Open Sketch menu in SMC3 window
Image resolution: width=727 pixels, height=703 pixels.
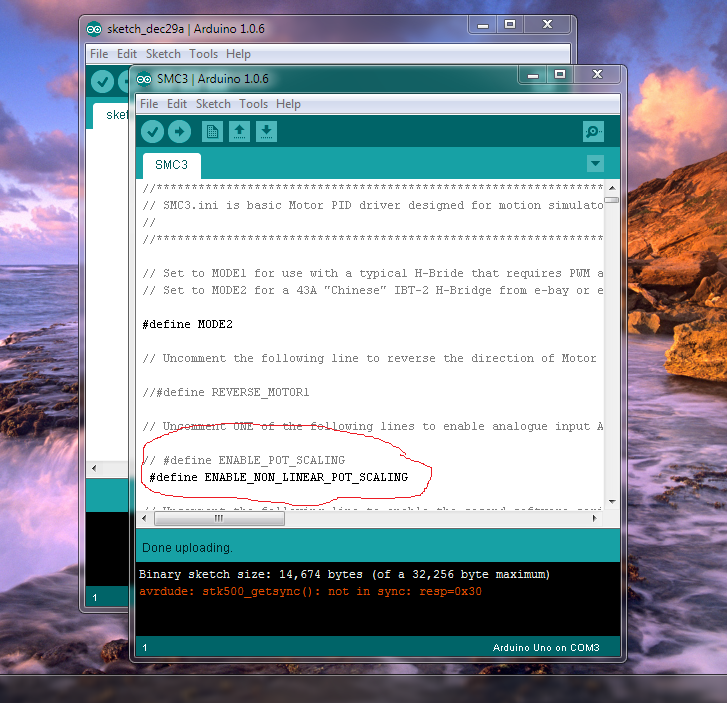[213, 104]
